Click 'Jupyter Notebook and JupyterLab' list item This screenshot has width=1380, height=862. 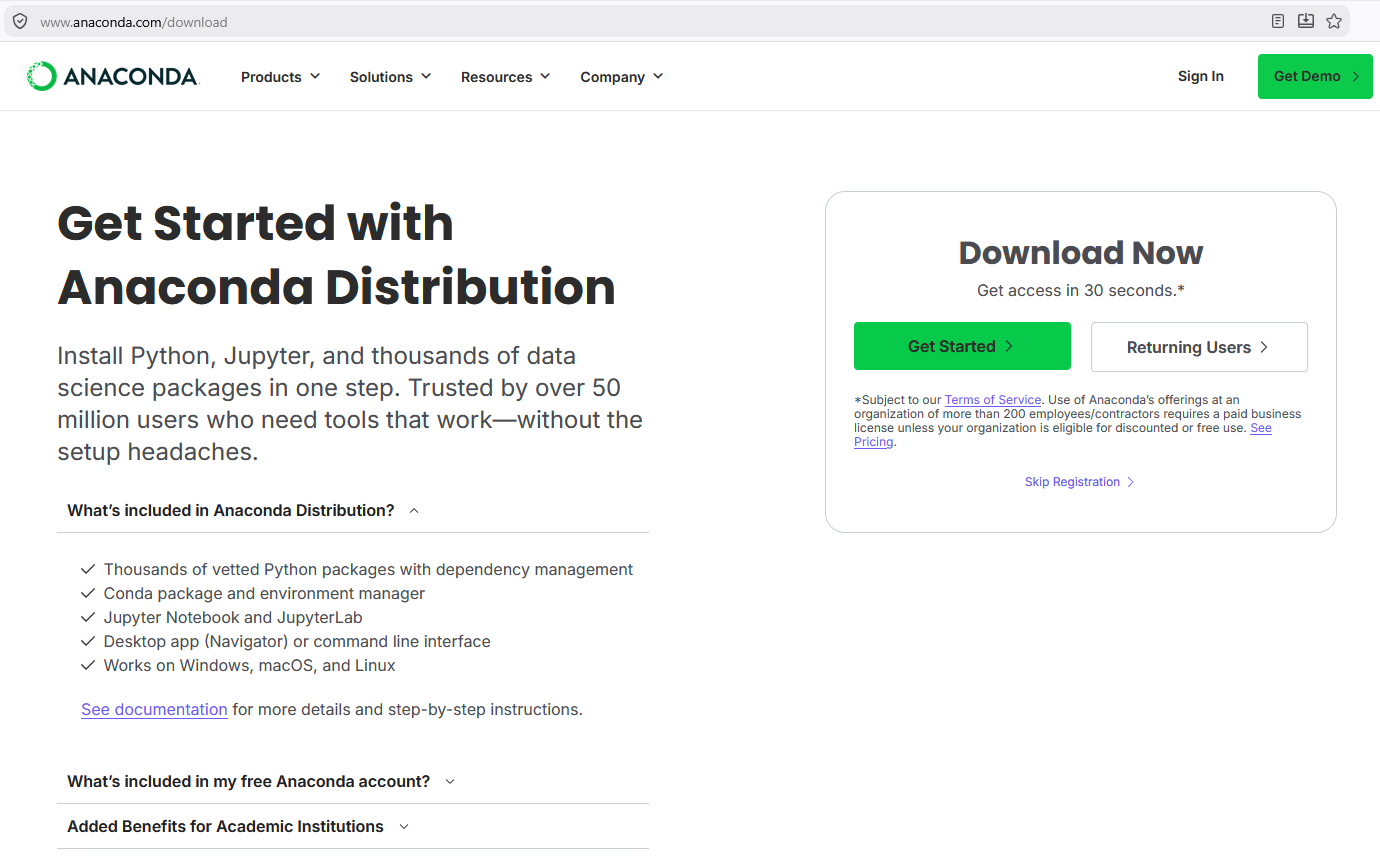[x=233, y=617]
